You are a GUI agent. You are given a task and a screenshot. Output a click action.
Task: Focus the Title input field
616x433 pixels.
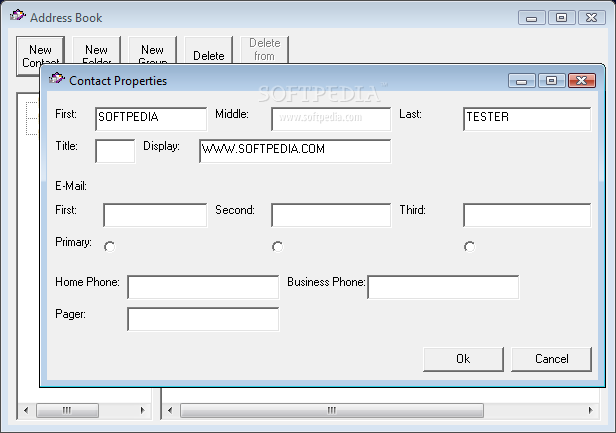click(115, 151)
